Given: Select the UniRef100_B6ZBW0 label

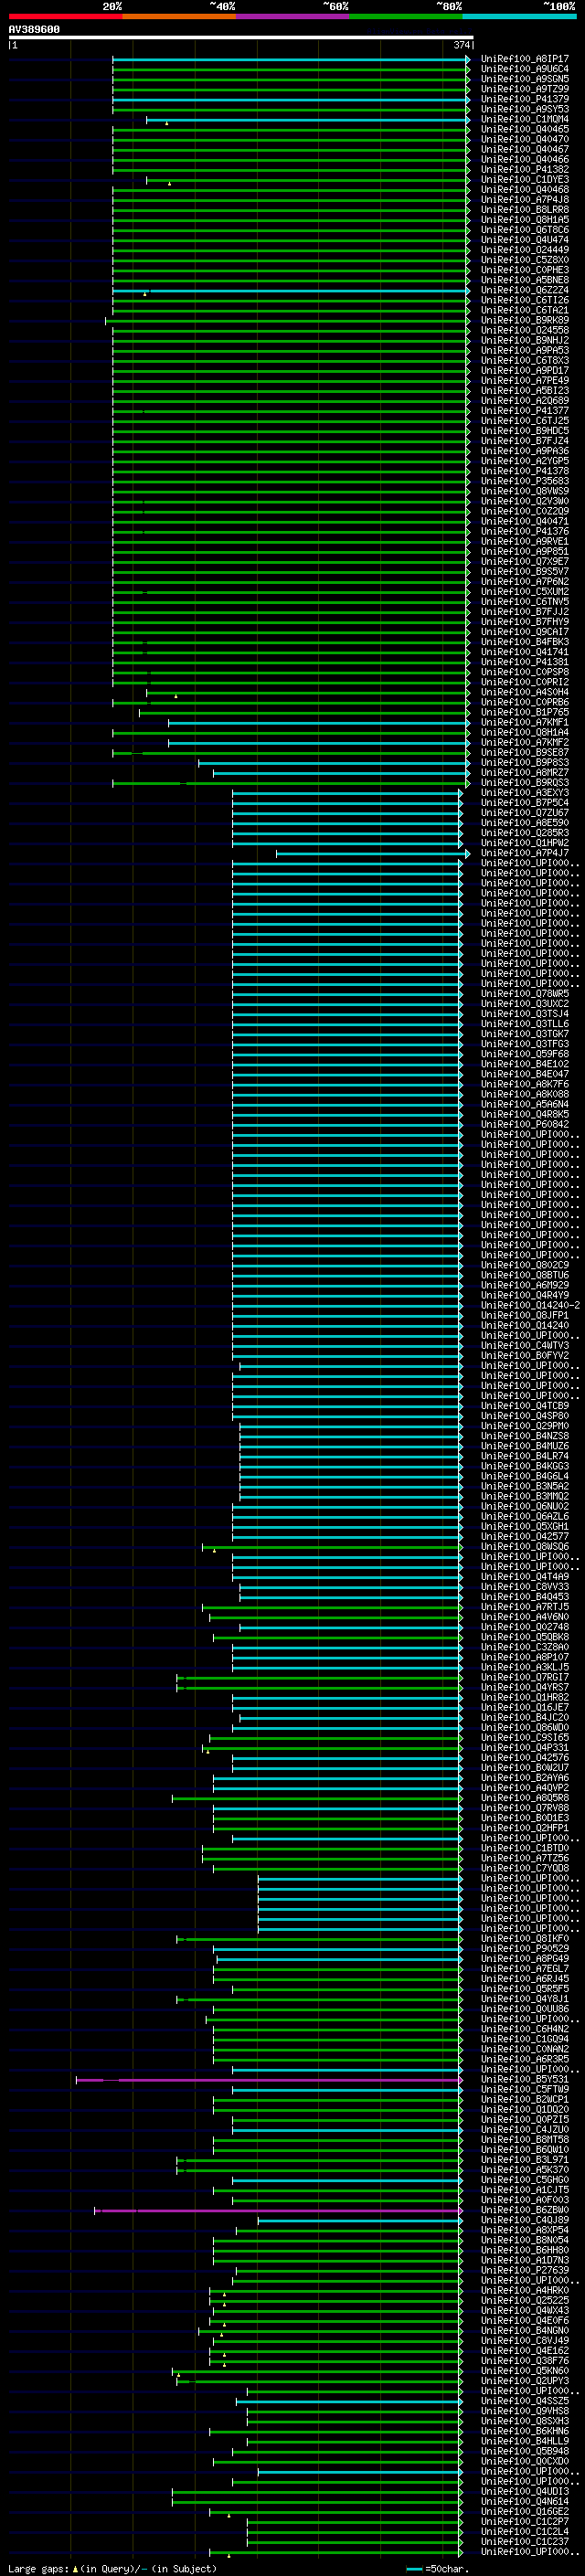Looking at the screenshot, I should click(x=525, y=2210).
